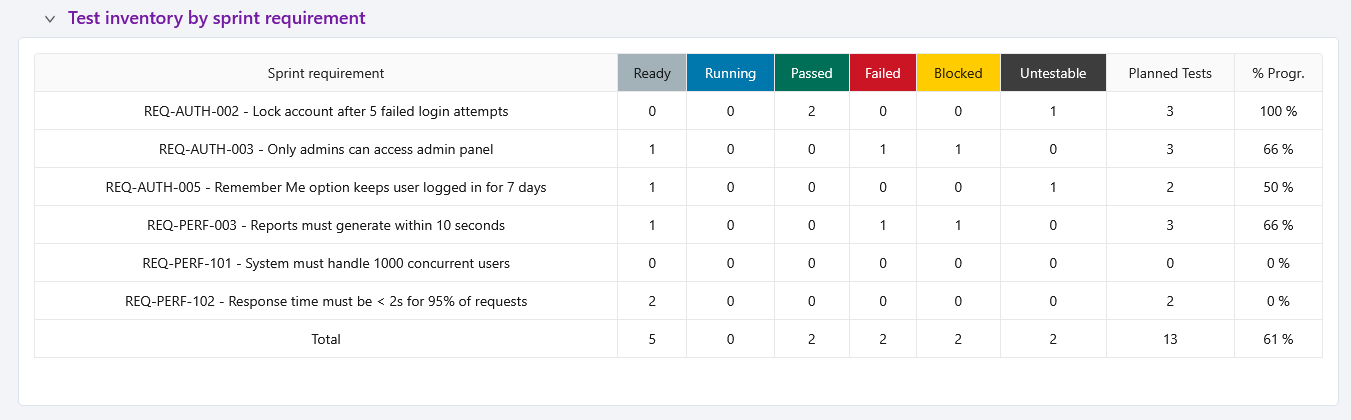Image resolution: width=1351 pixels, height=420 pixels.
Task: Click the yellow Blocked status header
Action: [958, 73]
